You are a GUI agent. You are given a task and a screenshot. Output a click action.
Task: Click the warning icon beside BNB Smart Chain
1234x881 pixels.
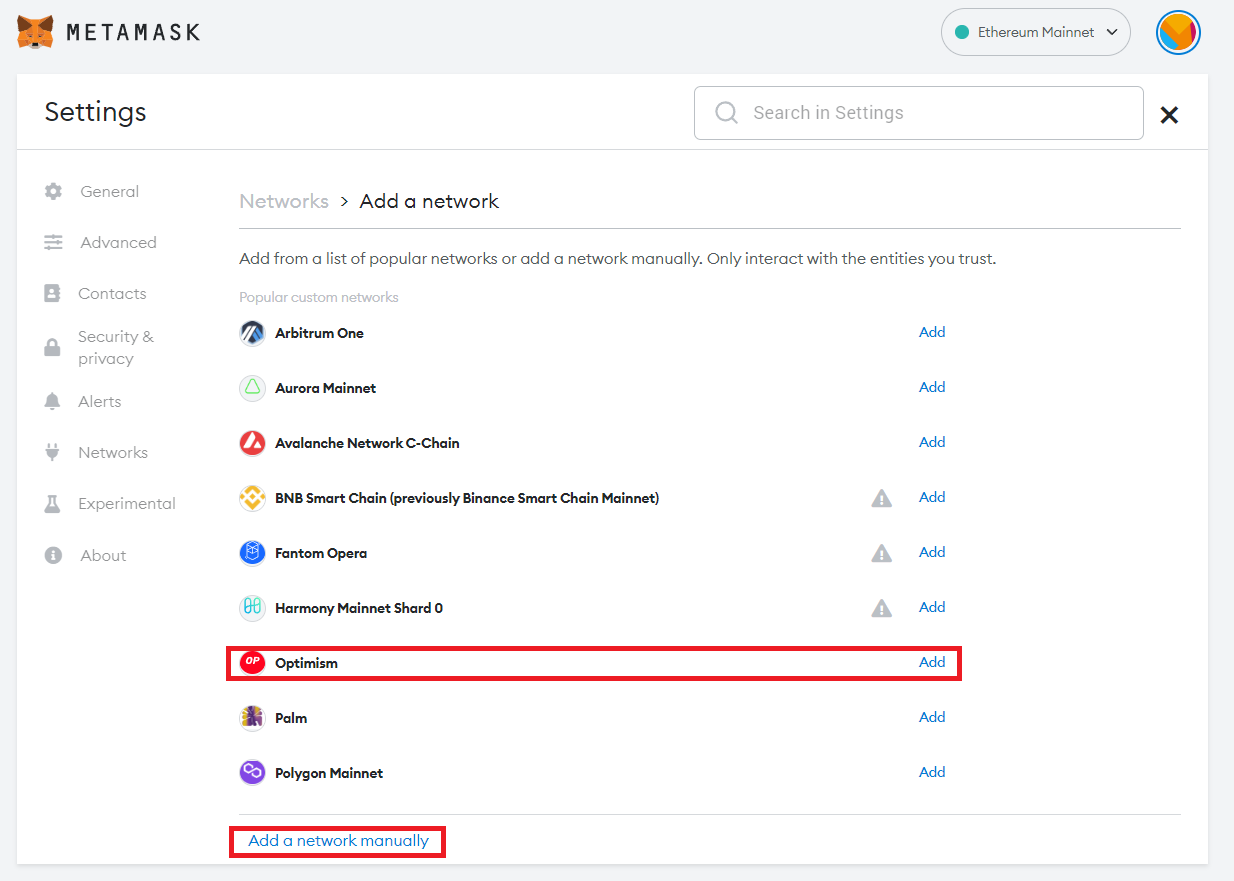(x=881, y=498)
